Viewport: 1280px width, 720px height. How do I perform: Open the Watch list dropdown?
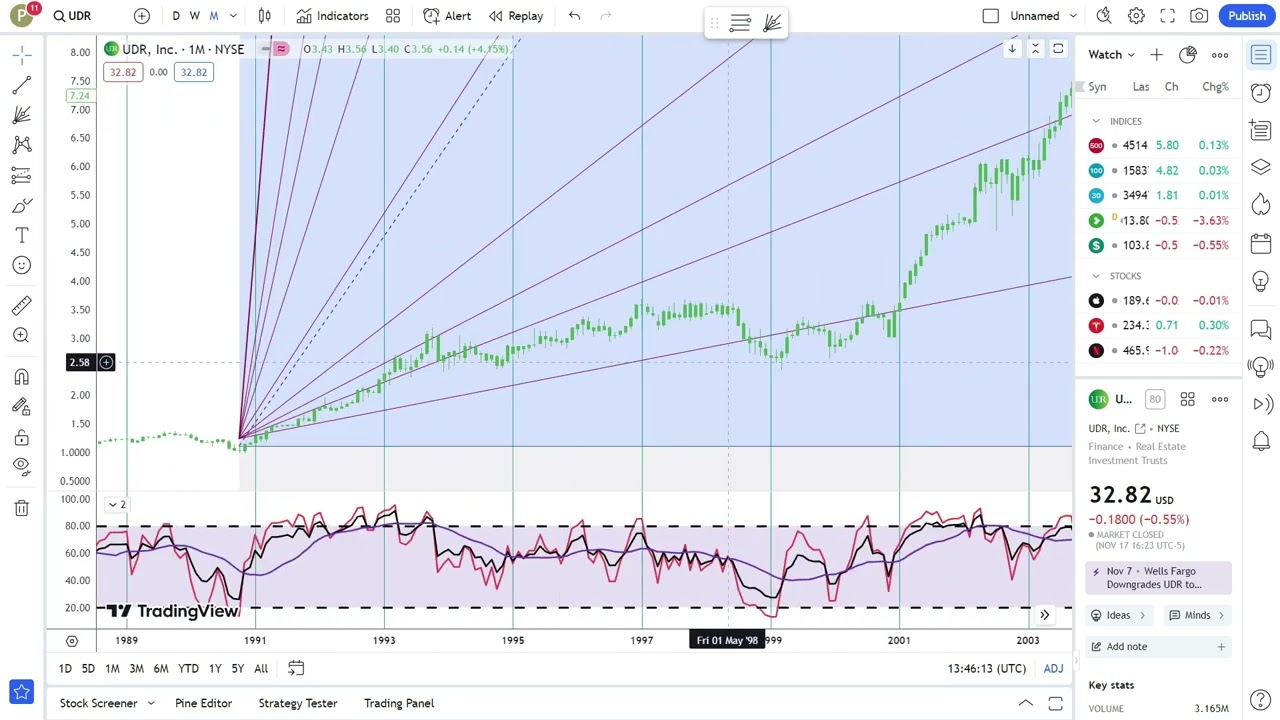coord(1111,55)
